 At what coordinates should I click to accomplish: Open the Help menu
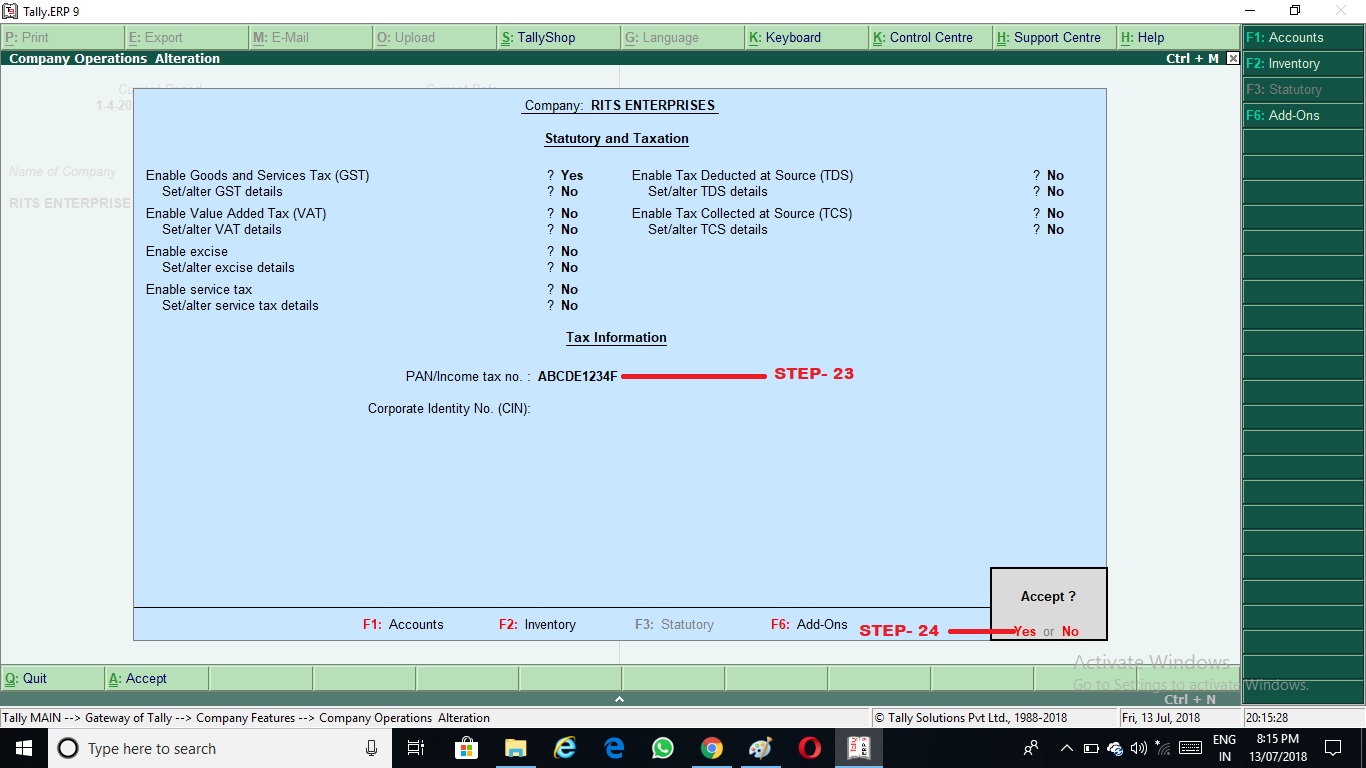[1178, 38]
